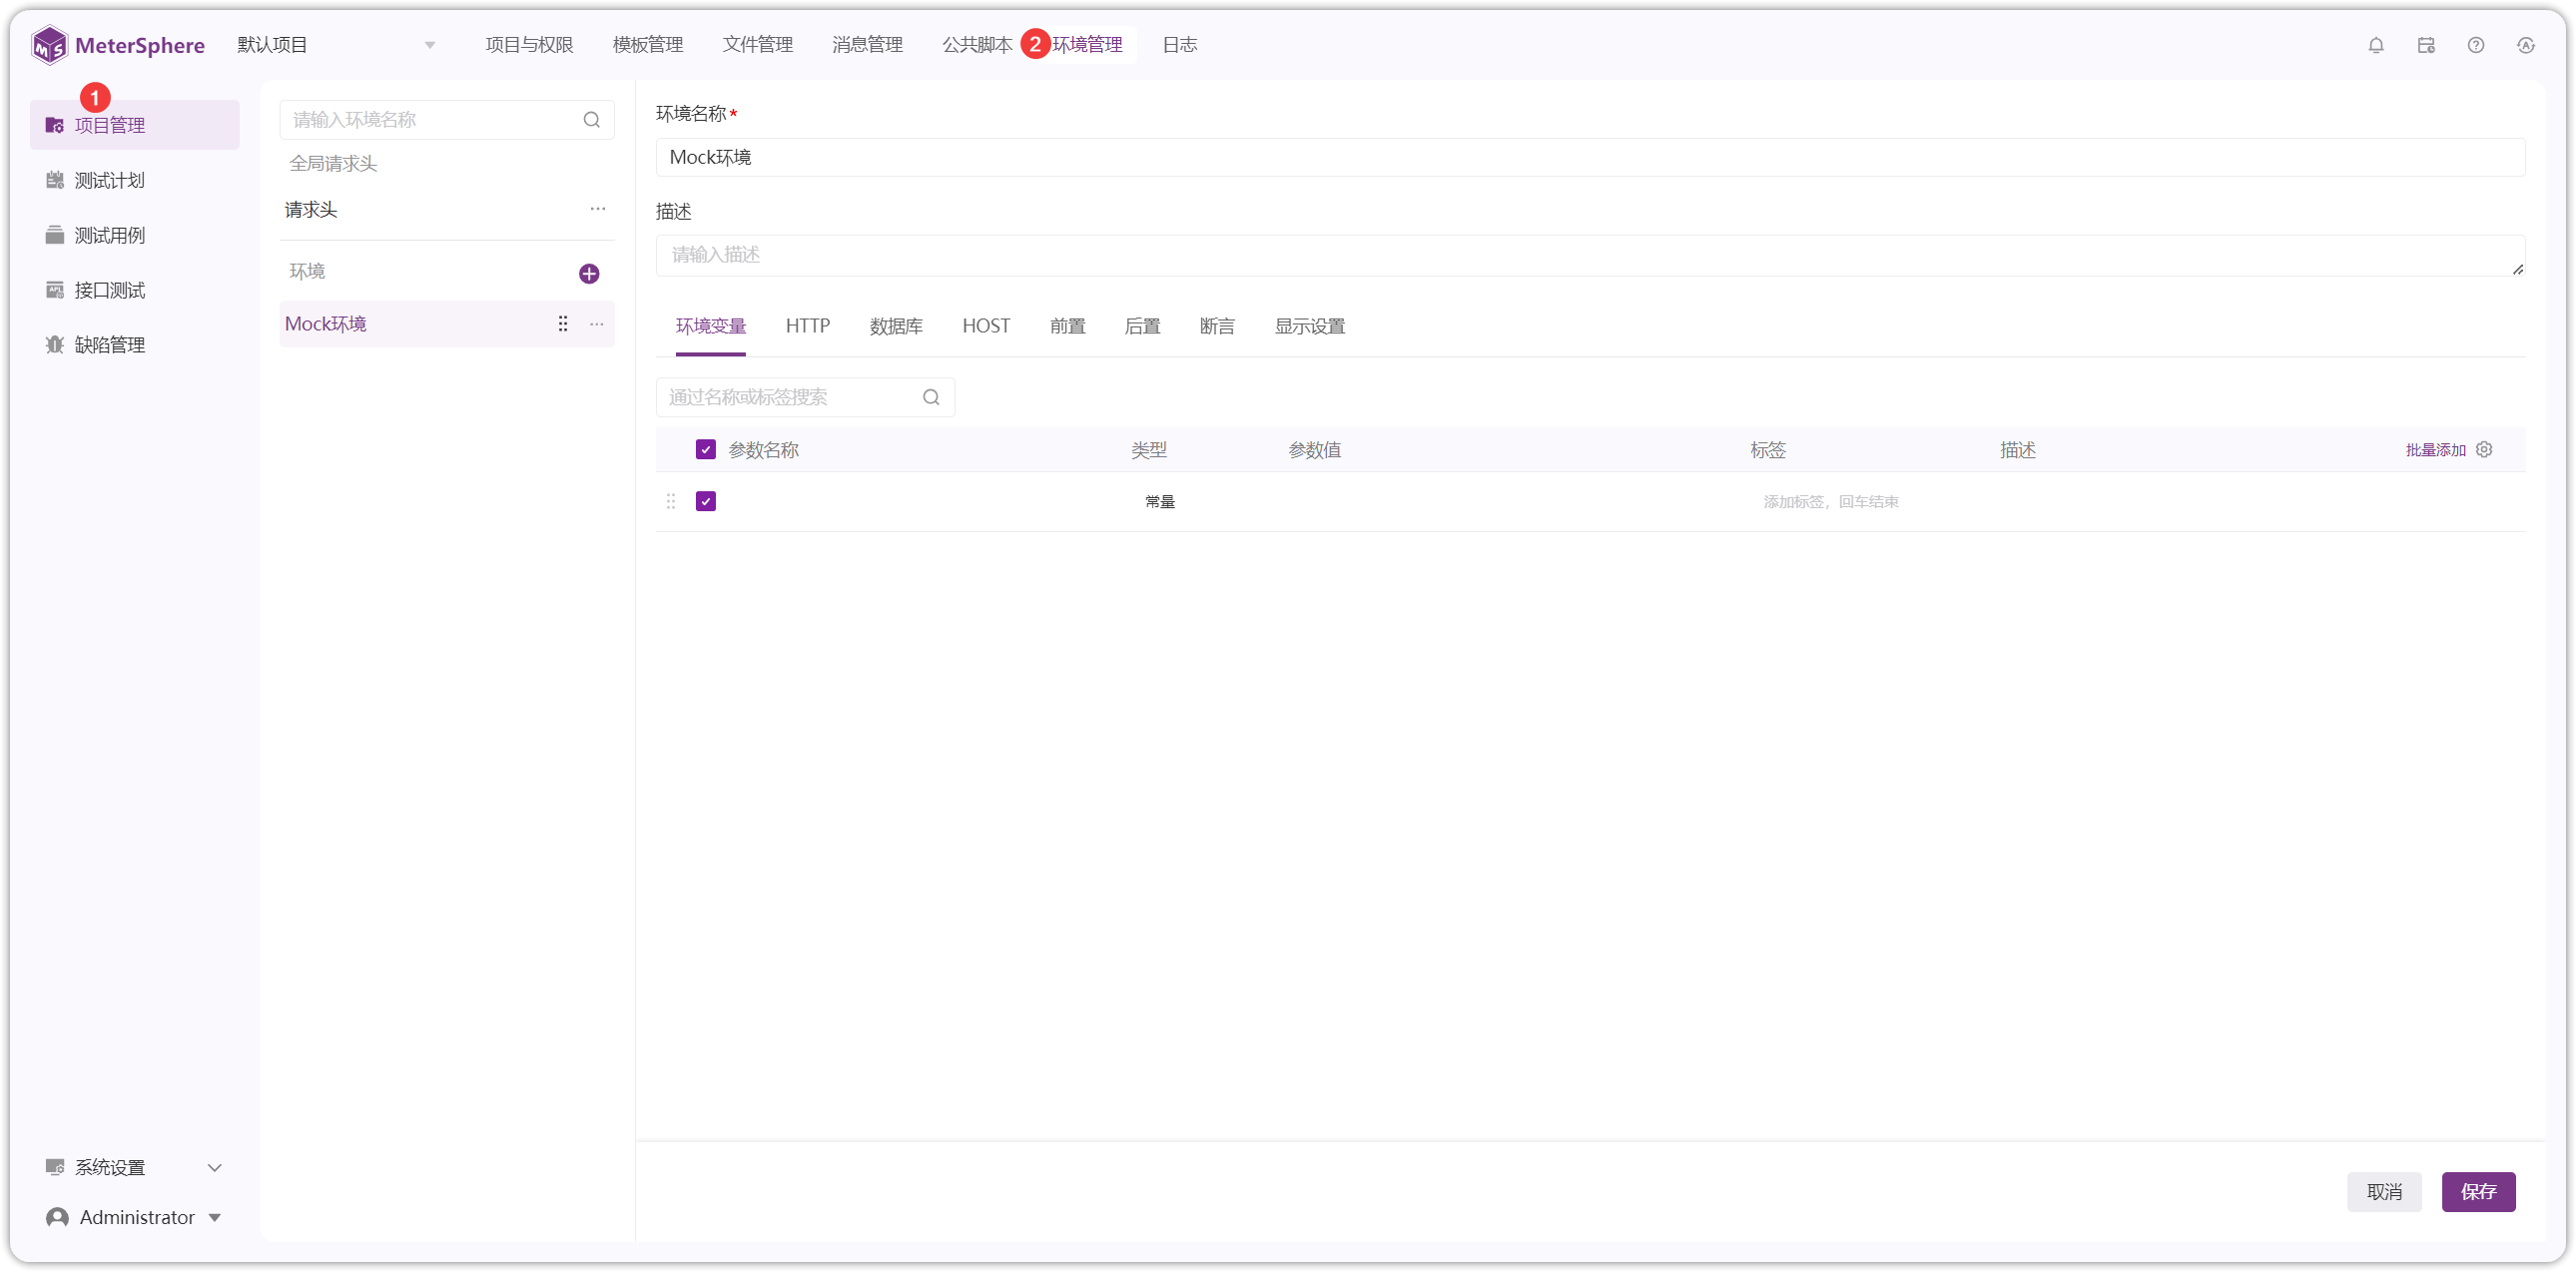
Task: Open the table column settings gear icon
Action: [2484, 450]
